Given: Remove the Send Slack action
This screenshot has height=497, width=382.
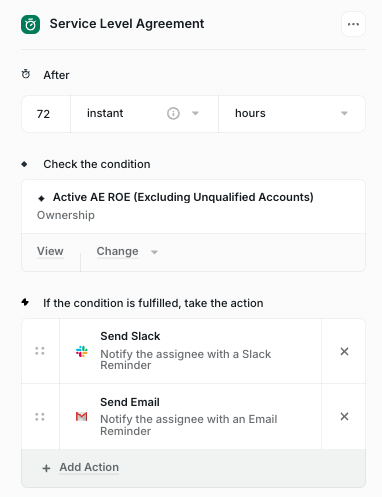Looking at the screenshot, I should [344, 351].
